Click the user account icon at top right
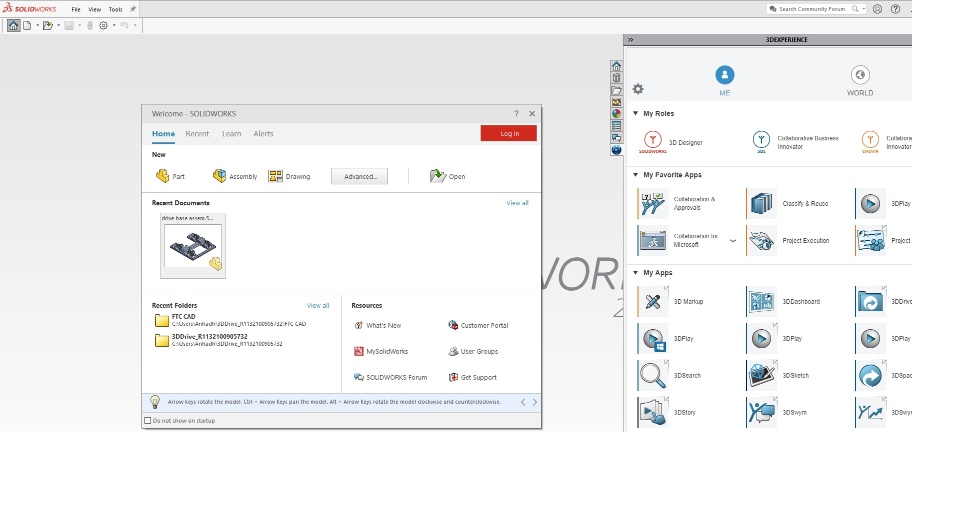Image resolution: width=960 pixels, height=520 pixels. pyautogui.click(x=877, y=9)
